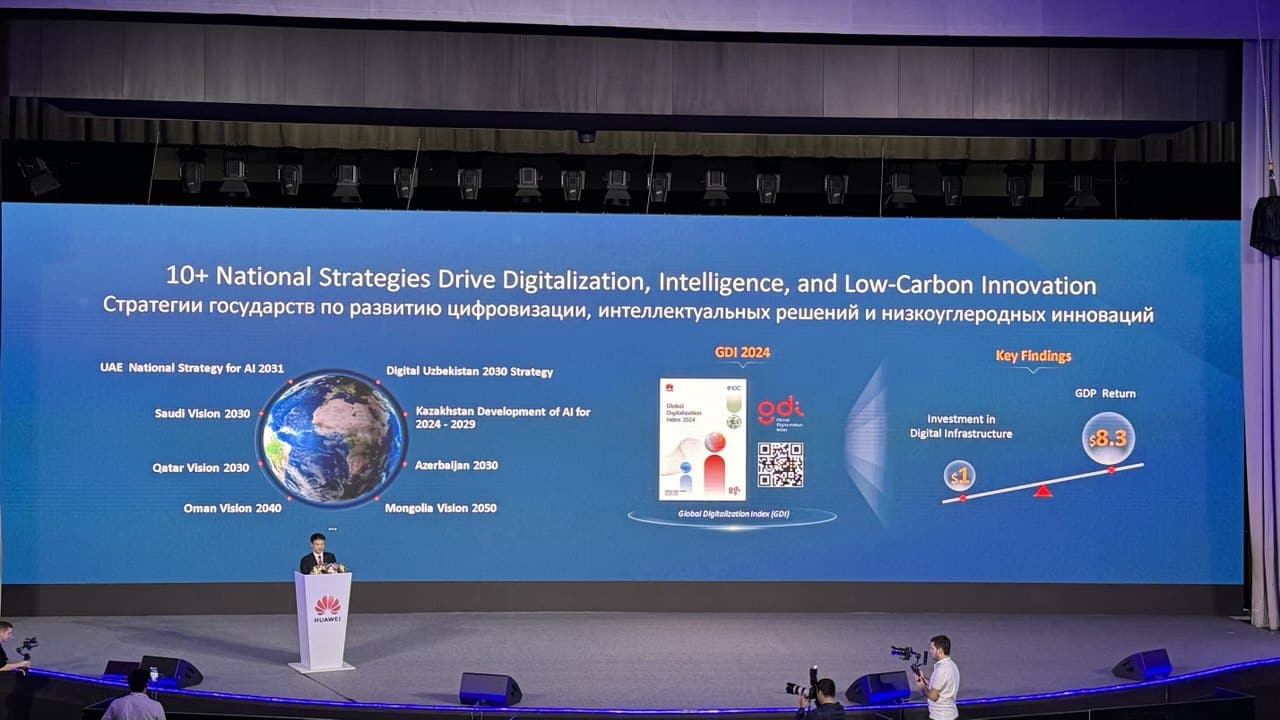
Task: Click the English slide title
Action: coord(628,282)
